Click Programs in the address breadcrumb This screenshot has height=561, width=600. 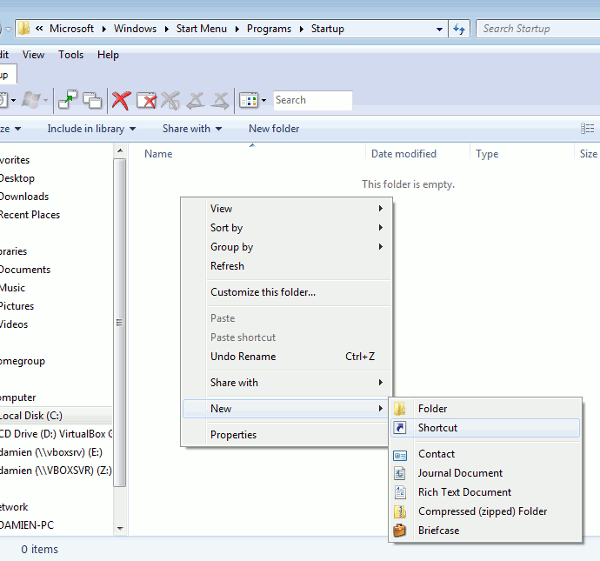tap(269, 29)
